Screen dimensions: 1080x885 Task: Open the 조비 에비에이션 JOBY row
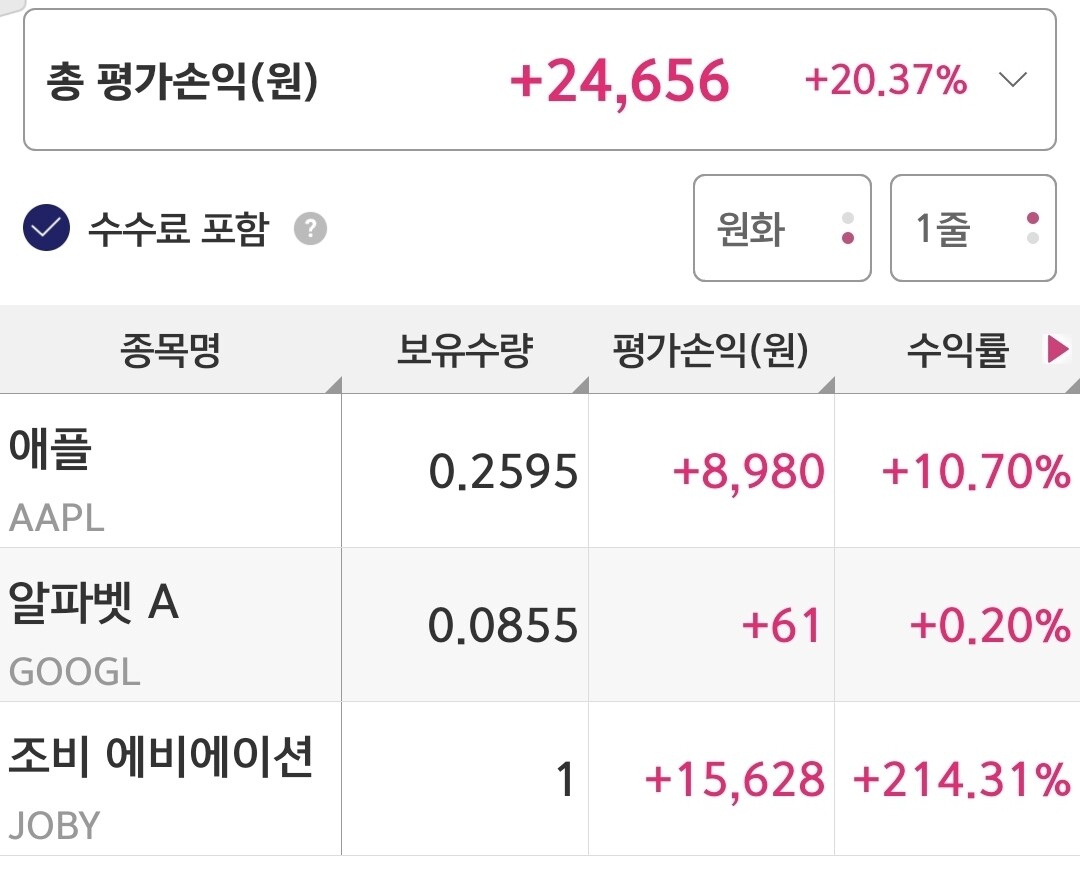click(540, 779)
